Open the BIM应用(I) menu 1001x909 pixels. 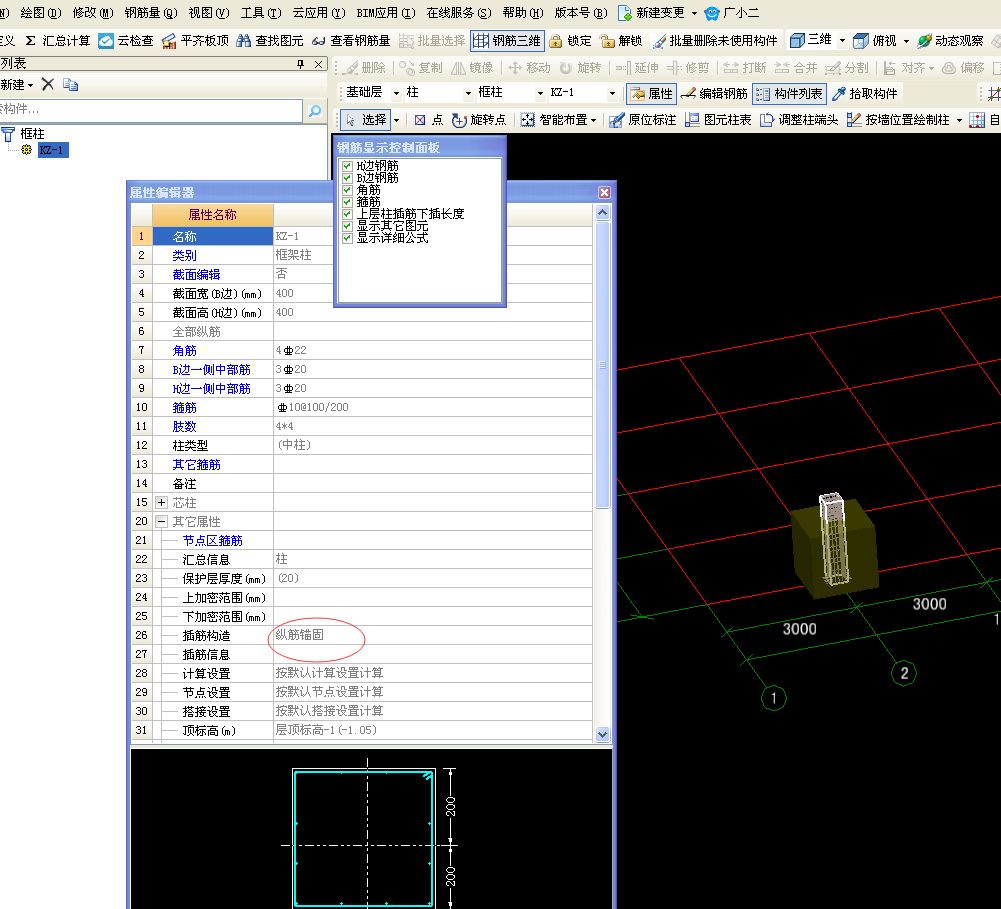pyautogui.click(x=386, y=13)
